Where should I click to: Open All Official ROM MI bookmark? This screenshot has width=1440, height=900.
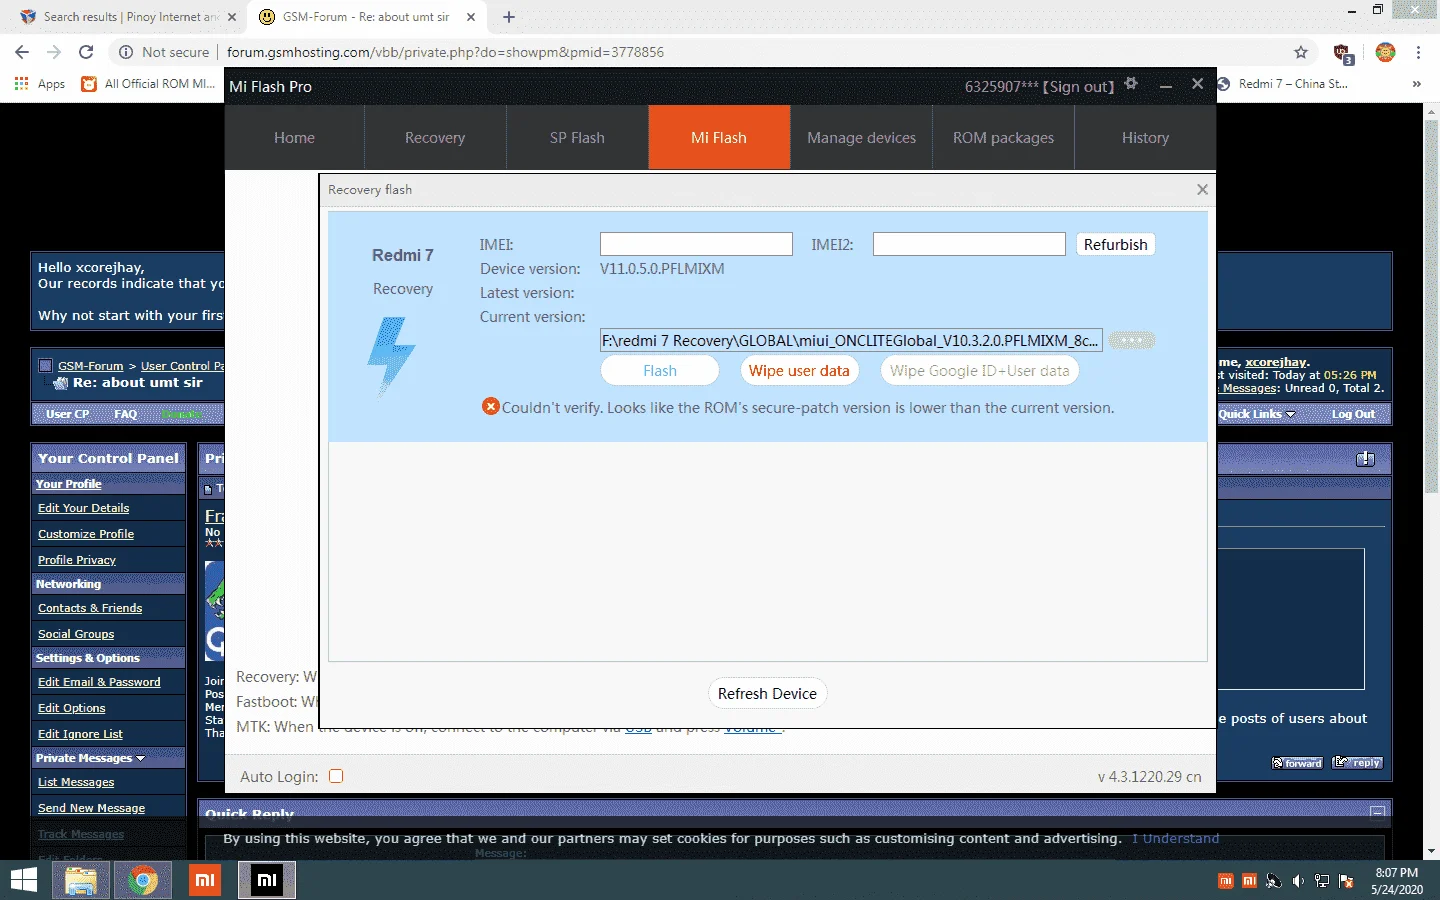(148, 84)
